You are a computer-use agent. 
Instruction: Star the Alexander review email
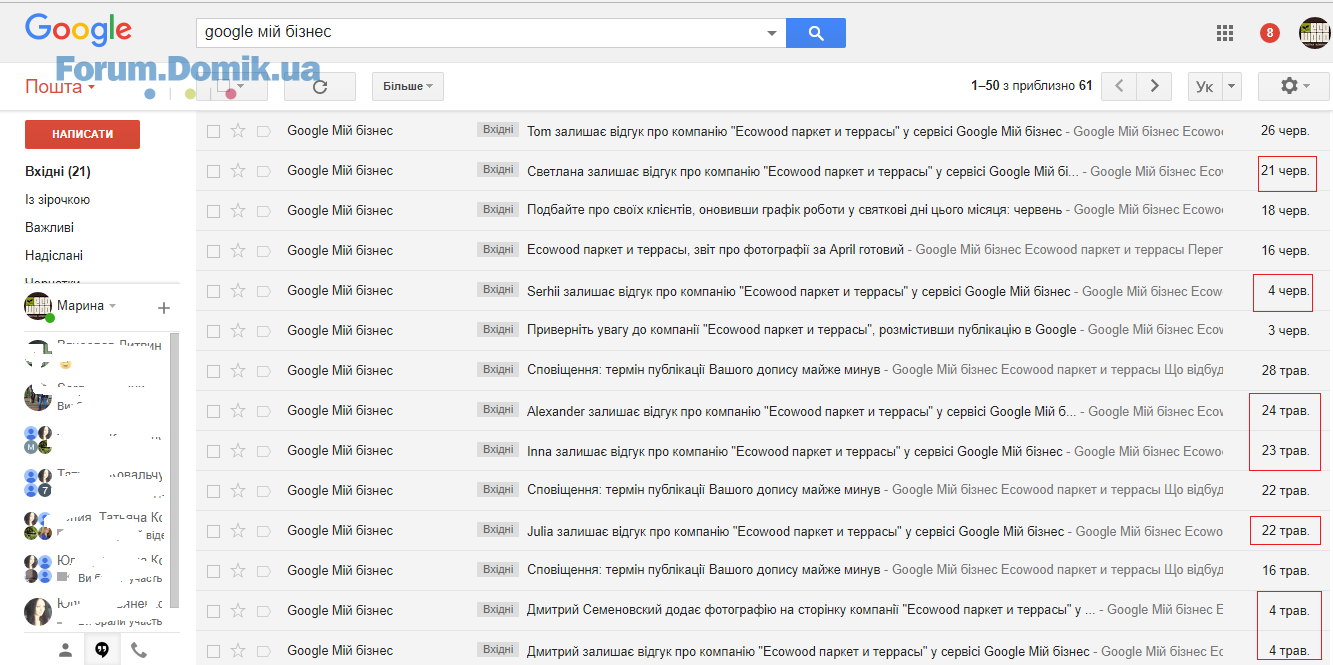click(238, 411)
